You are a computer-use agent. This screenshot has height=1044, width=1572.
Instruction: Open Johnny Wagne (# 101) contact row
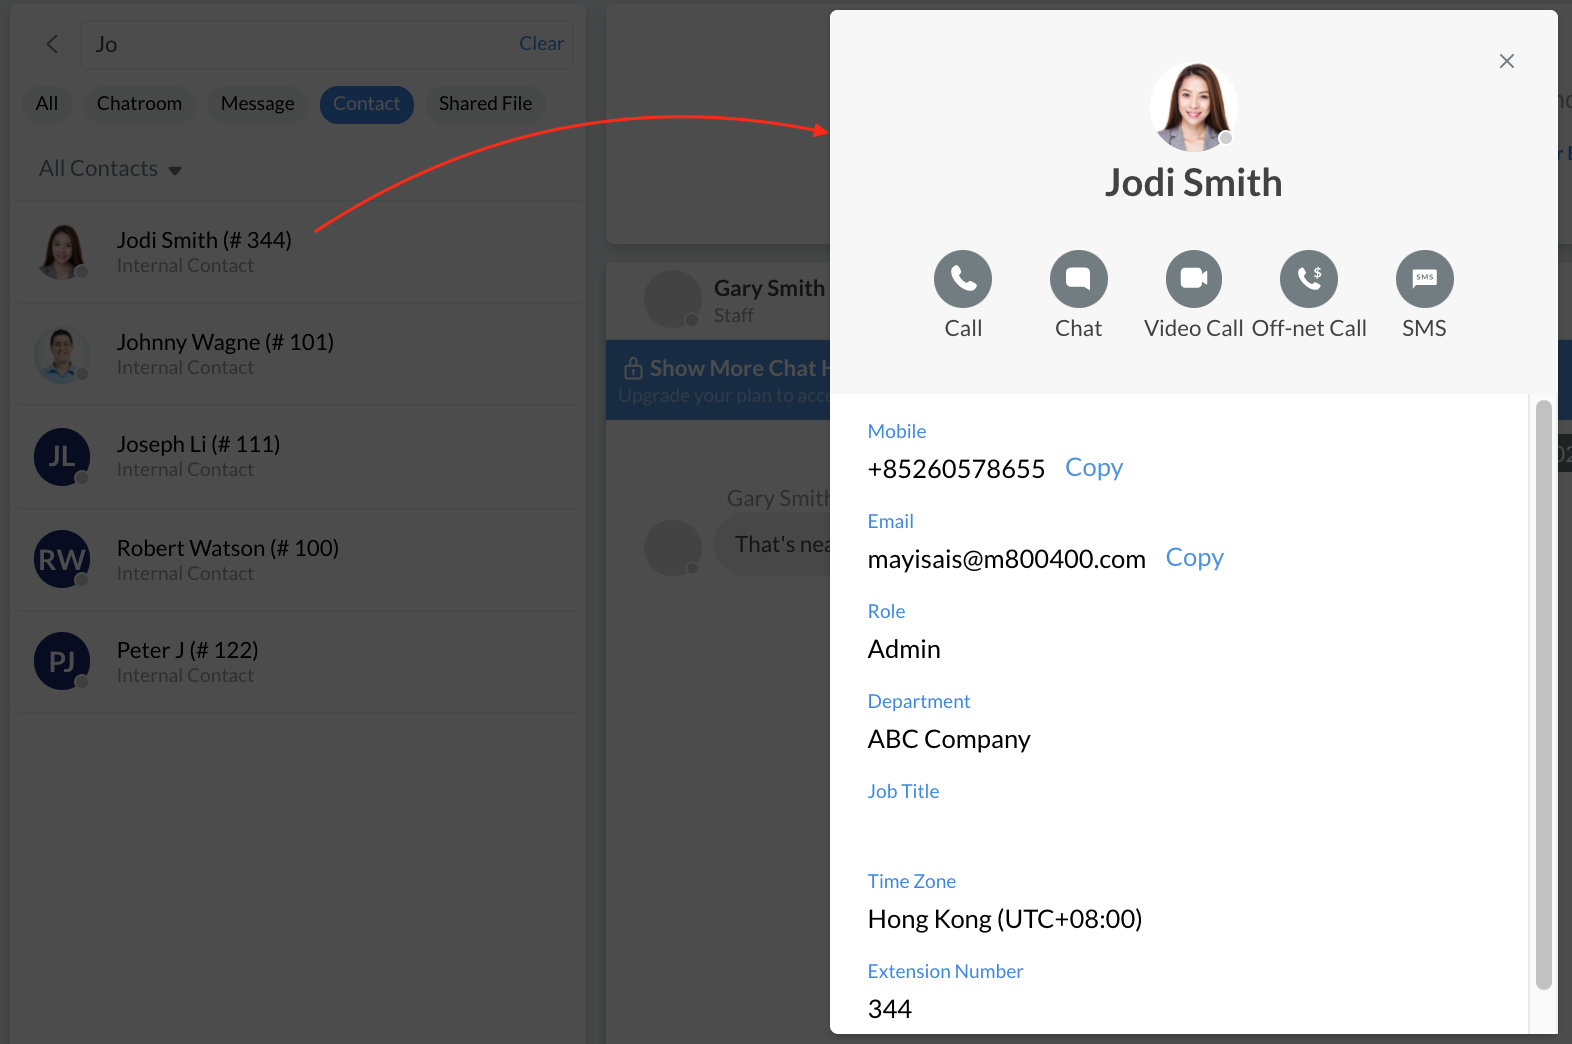tap(297, 354)
